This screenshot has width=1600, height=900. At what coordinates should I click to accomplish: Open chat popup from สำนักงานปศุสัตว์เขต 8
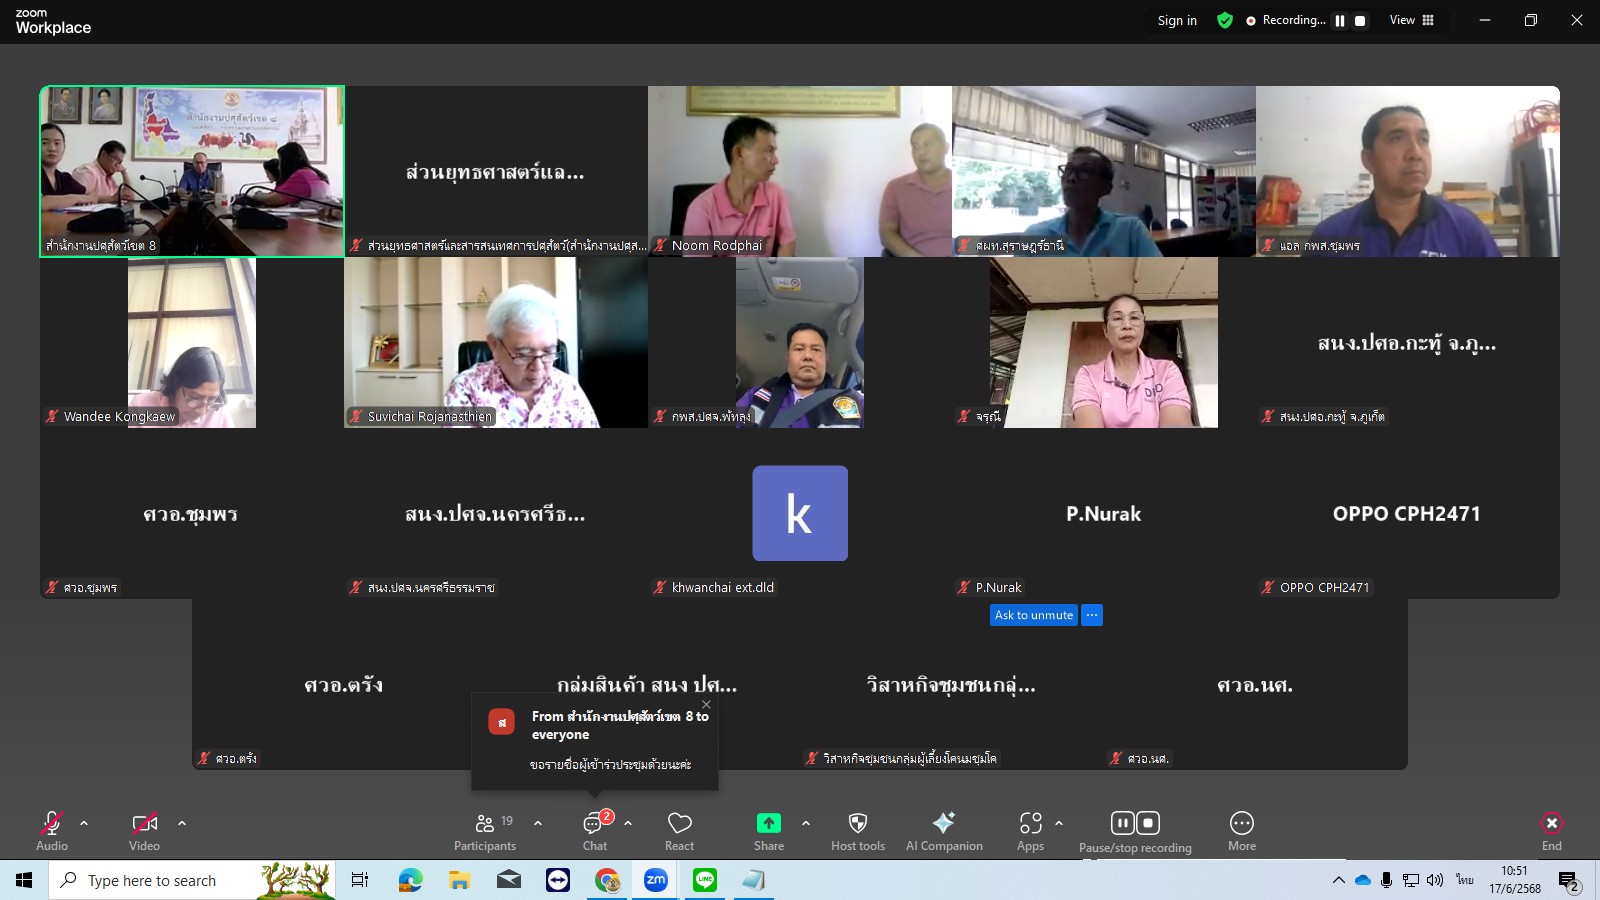[x=595, y=741]
